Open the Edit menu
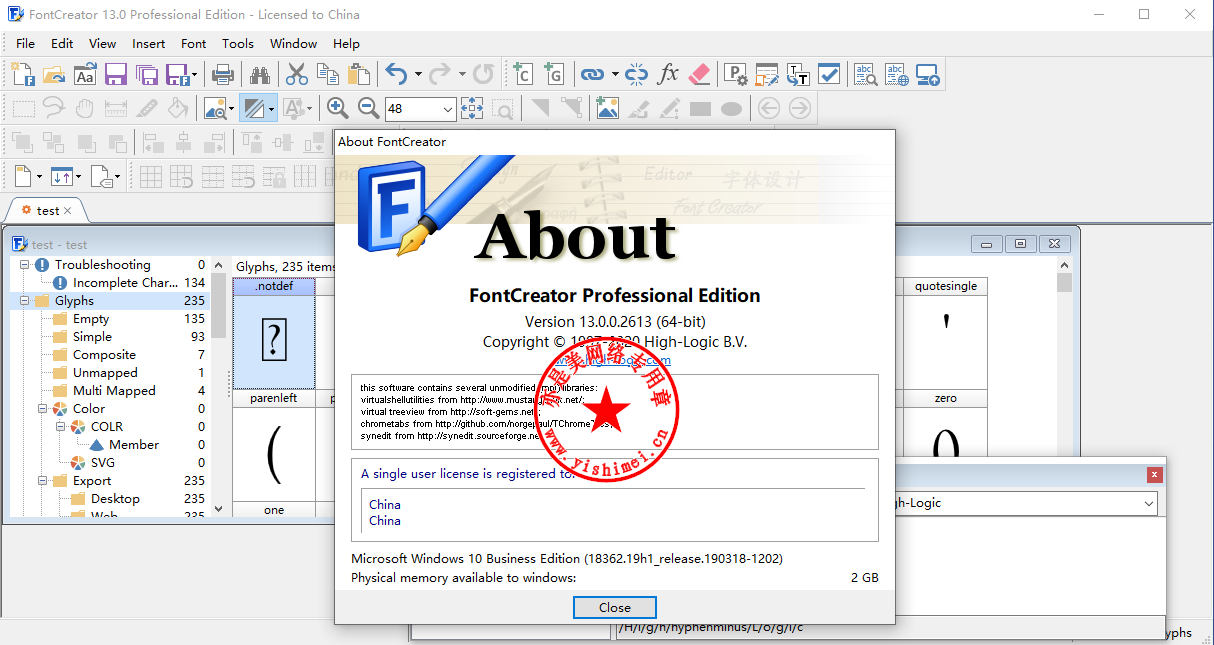This screenshot has width=1214, height=645. pyautogui.click(x=62, y=43)
